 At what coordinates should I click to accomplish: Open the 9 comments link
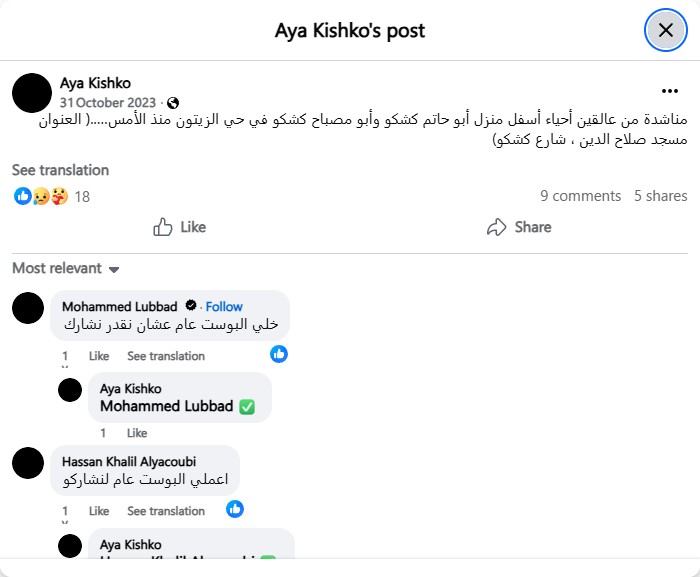click(580, 196)
